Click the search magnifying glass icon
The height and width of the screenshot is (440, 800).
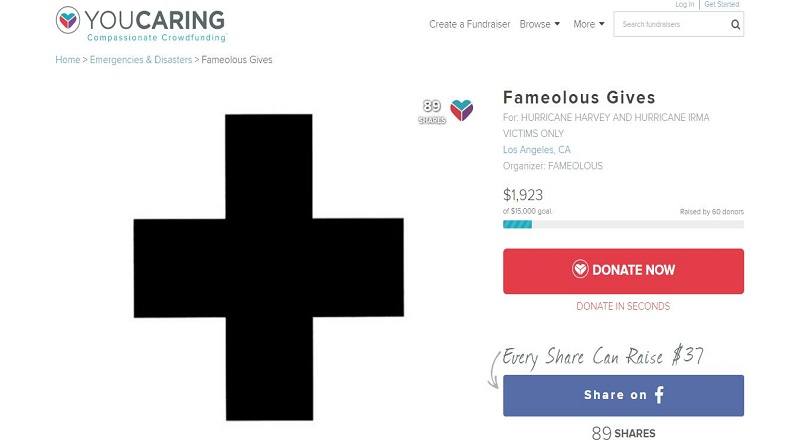[x=735, y=25]
